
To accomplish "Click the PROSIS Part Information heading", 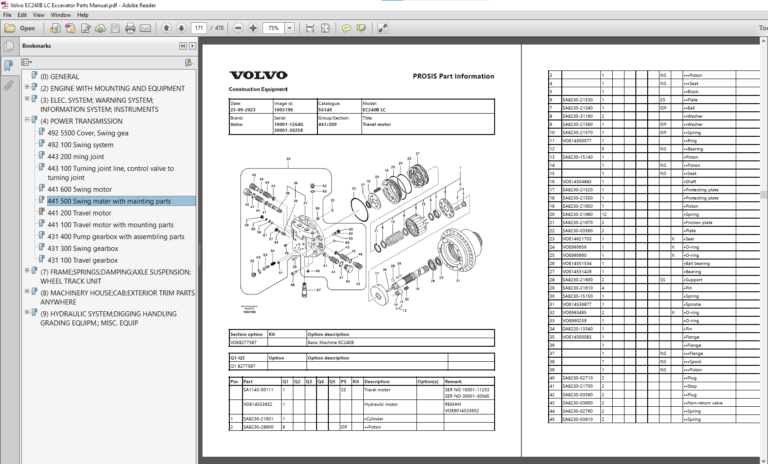I will pyautogui.click(x=453, y=76).
